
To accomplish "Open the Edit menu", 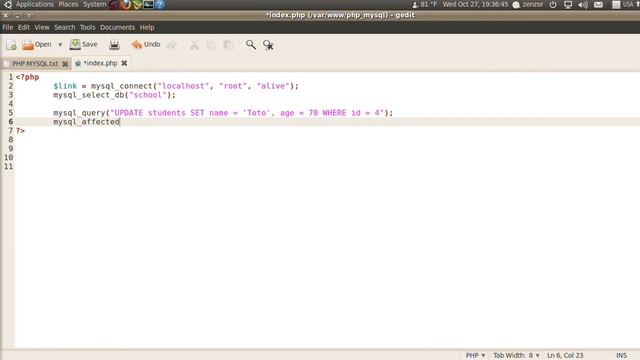I will click(x=24, y=27).
